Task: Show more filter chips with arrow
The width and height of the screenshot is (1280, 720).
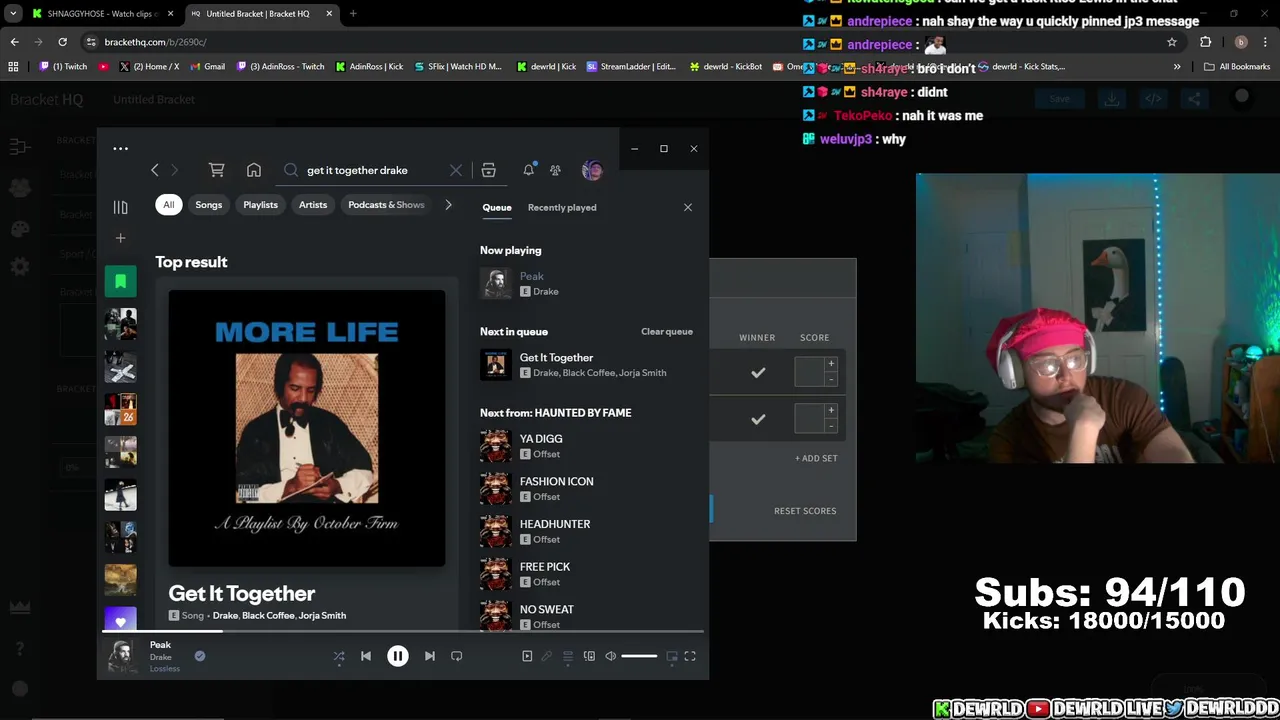Action: pos(448,205)
